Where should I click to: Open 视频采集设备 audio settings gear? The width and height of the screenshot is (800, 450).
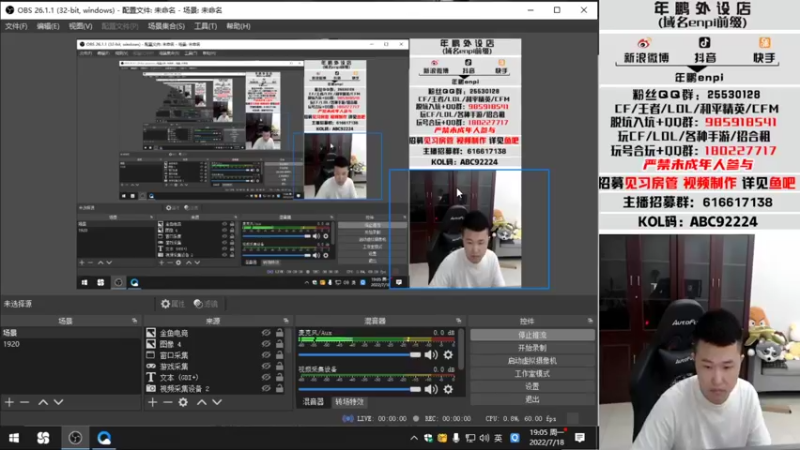[x=448, y=389]
